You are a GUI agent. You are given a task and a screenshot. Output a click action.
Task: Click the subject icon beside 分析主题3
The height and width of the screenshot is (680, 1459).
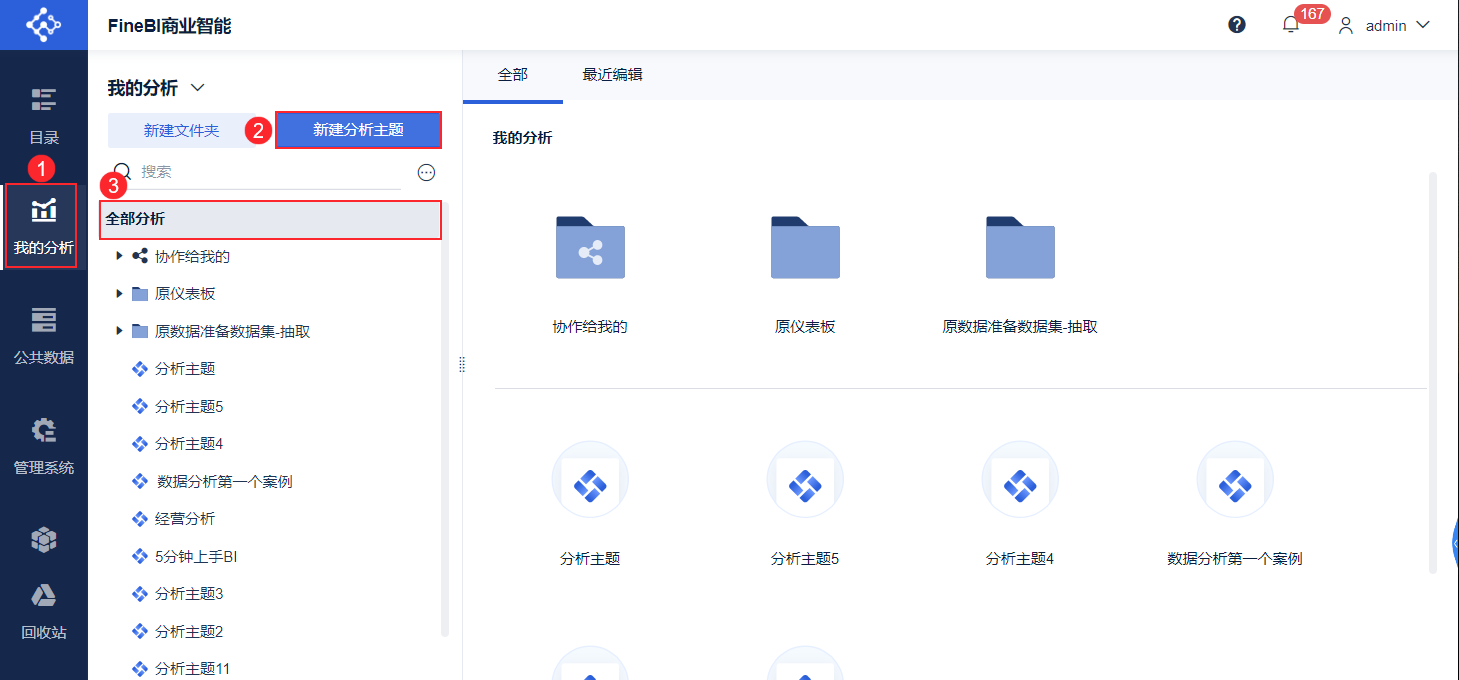(140, 594)
